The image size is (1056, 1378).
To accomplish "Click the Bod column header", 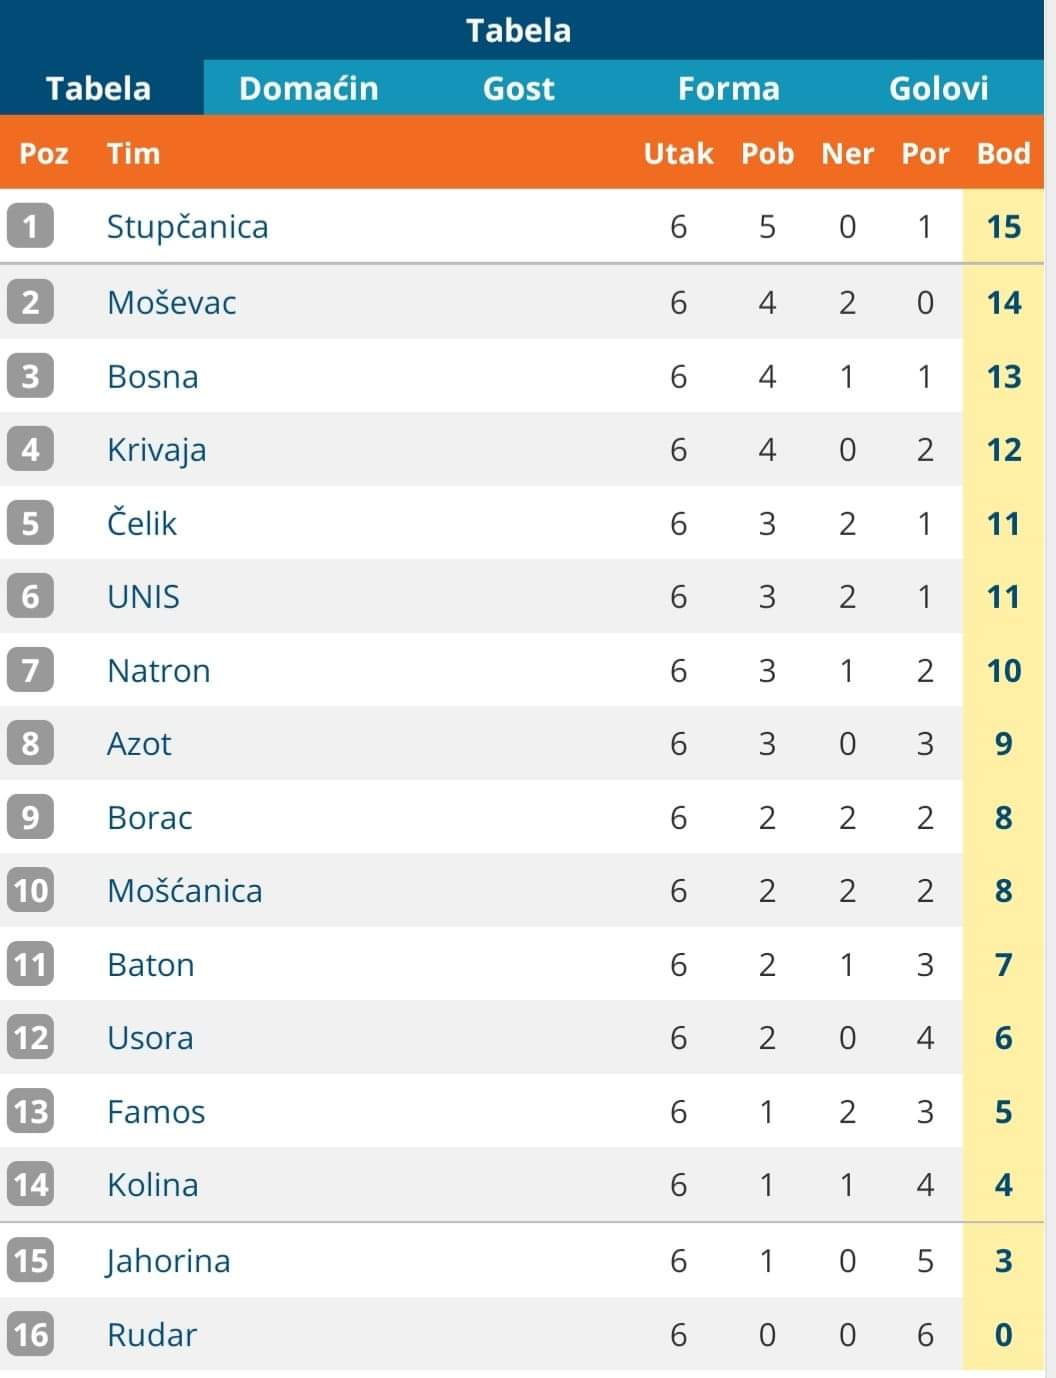I will [x=1003, y=153].
